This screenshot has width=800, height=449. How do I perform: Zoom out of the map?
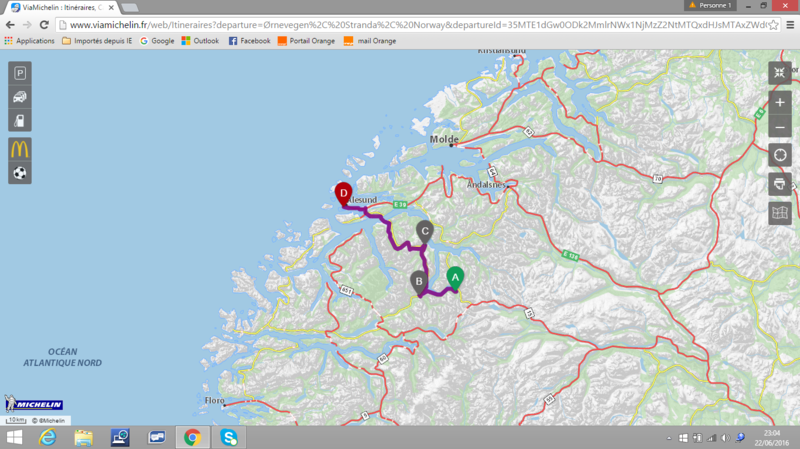780,127
